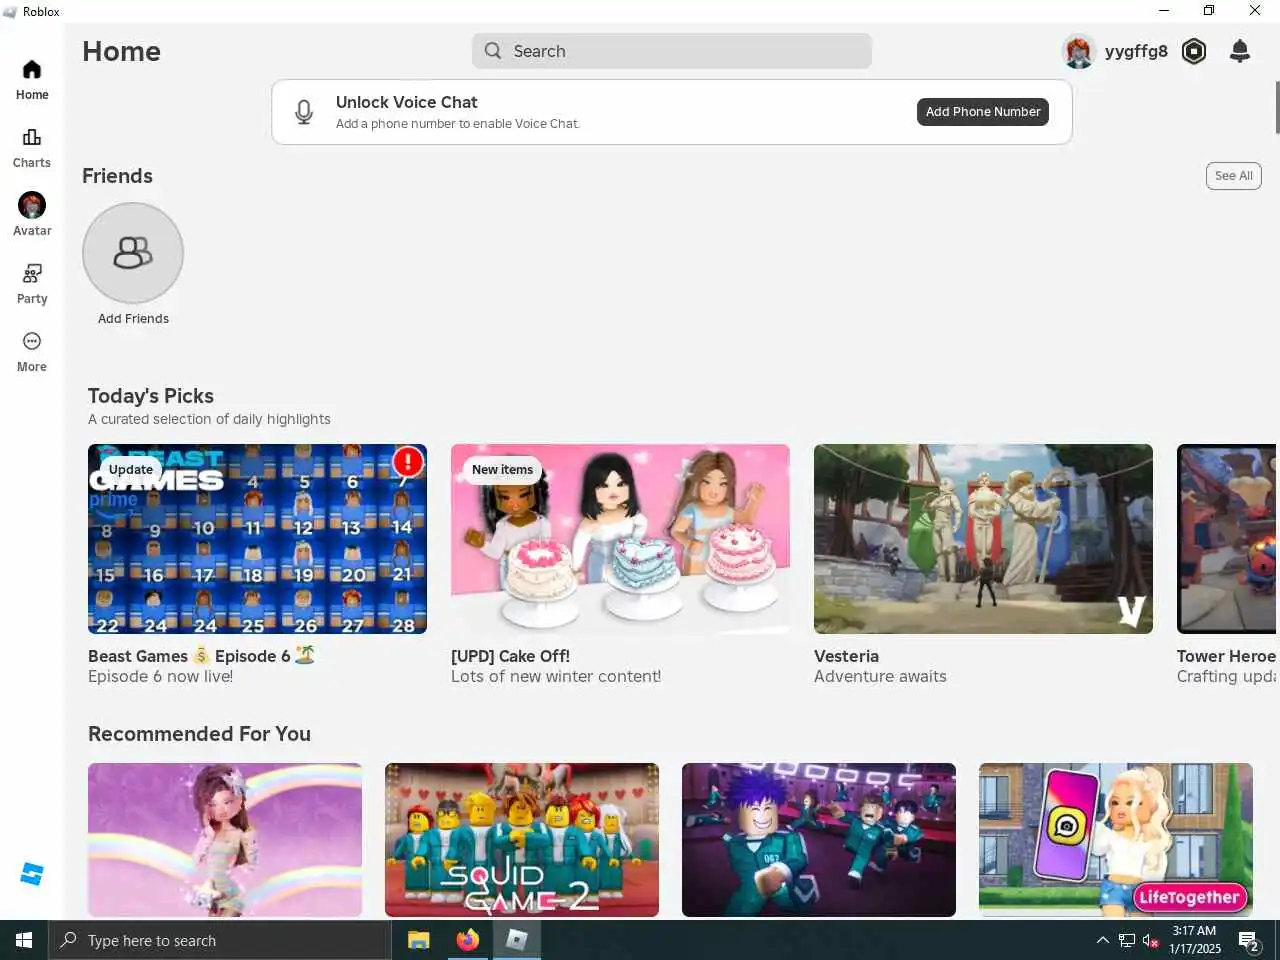Open the Robux currency icon
The height and width of the screenshot is (960, 1280).
(1194, 51)
